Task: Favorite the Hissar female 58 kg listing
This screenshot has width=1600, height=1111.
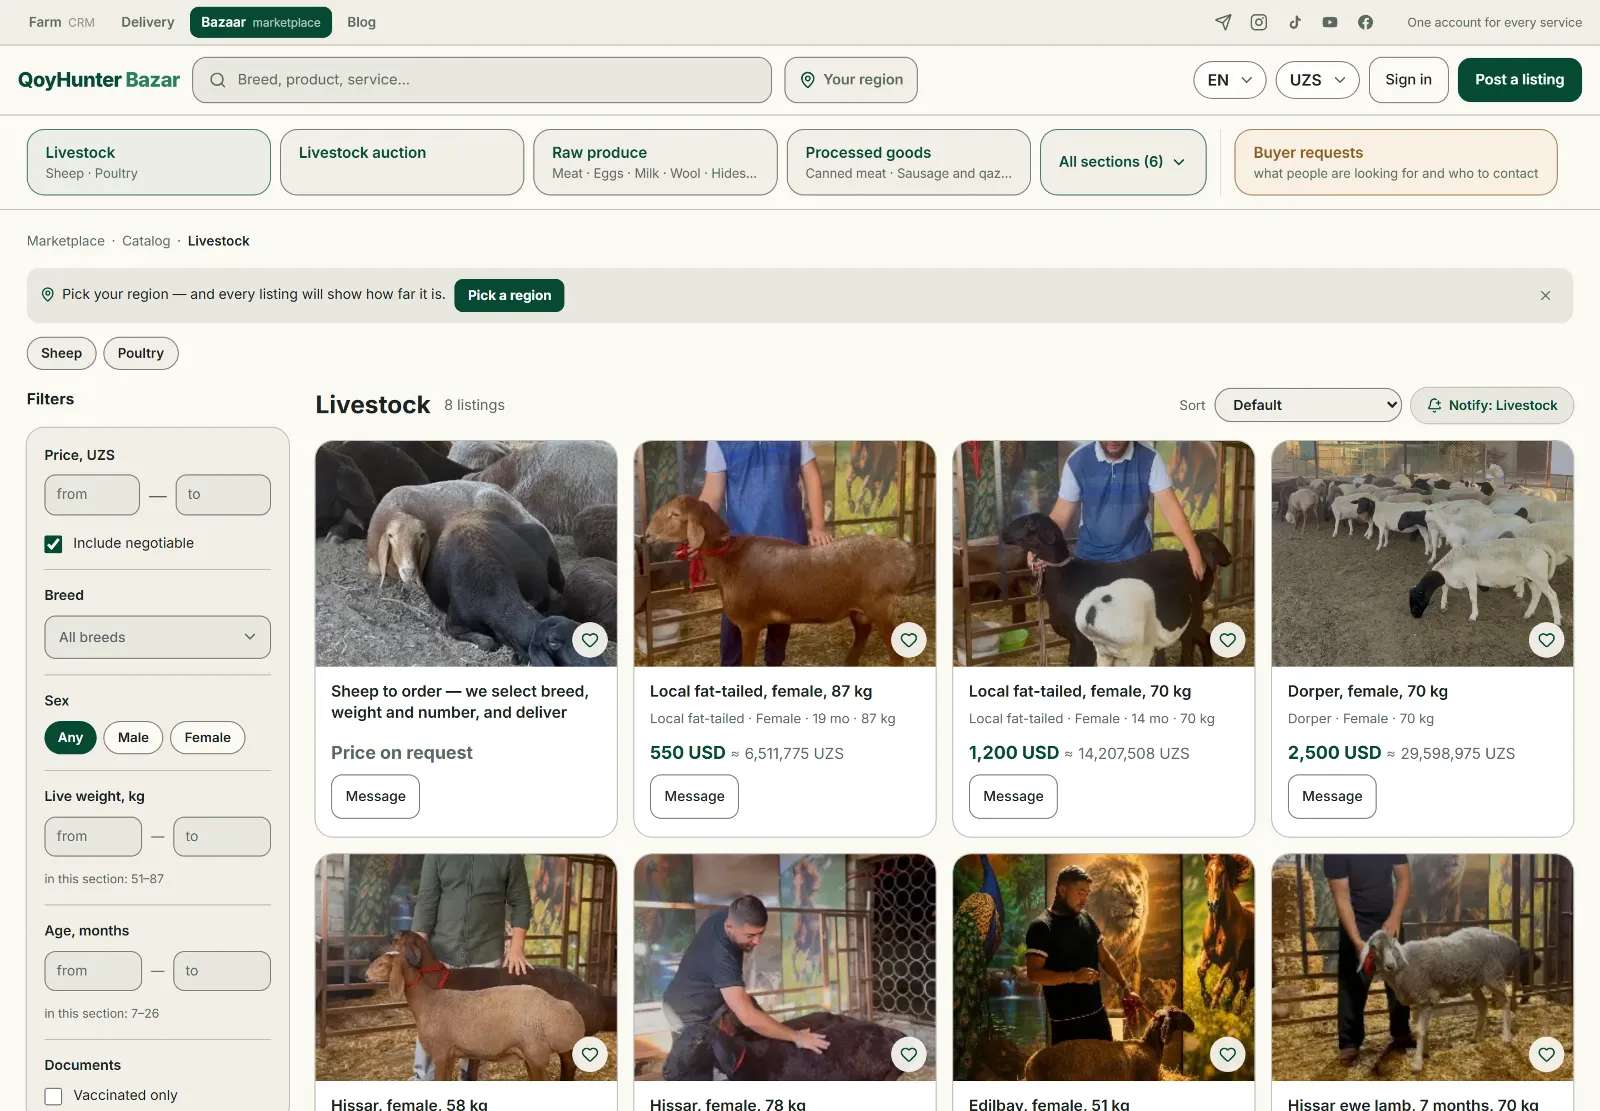Action: [x=590, y=1054]
